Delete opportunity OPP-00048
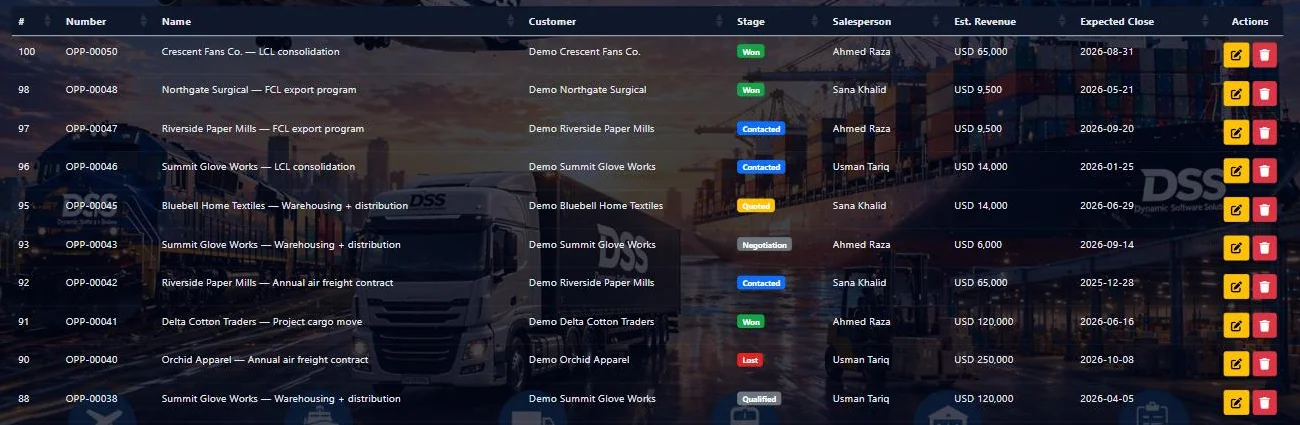Screen dimensions: 1300x425 click(x=1264, y=94)
